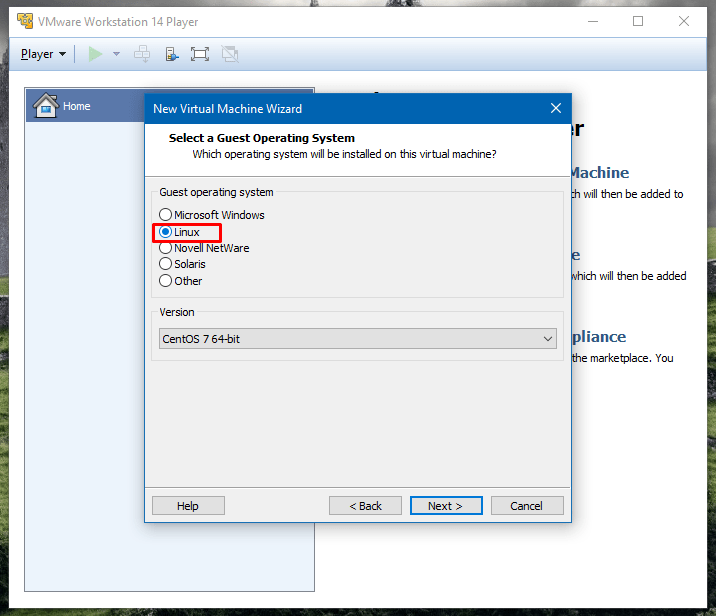Open the CentOS 7 64-bit version dropdown
716x616 pixels.
tap(358, 339)
